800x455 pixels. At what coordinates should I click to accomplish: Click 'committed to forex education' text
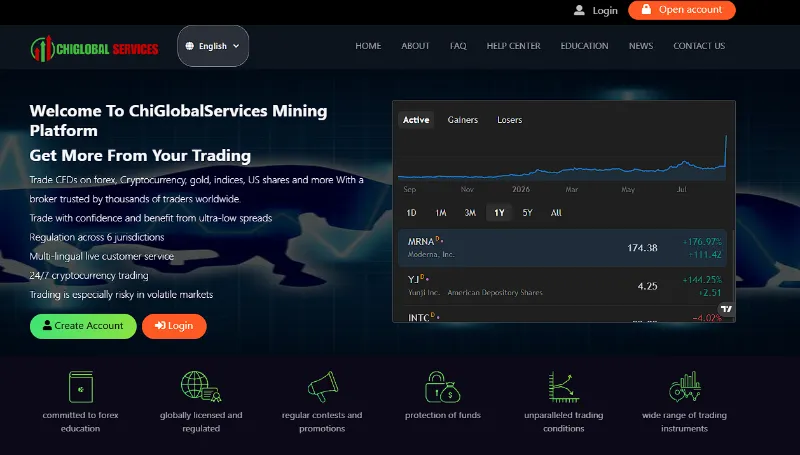tap(81, 422)
